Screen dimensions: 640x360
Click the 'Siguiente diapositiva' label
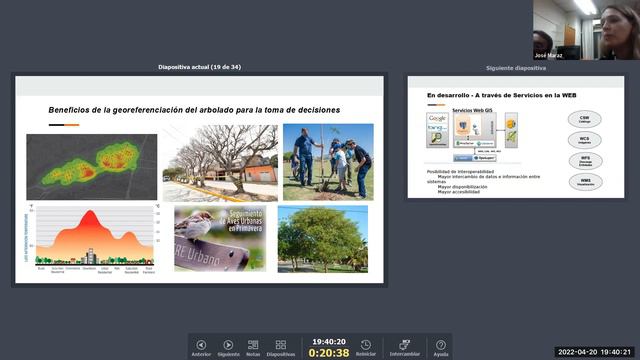[516, 68]
